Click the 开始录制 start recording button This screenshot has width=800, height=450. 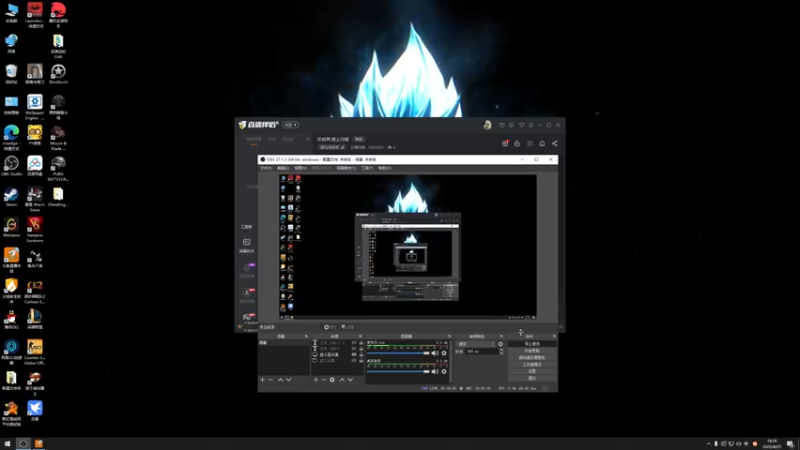pos(532,351)
